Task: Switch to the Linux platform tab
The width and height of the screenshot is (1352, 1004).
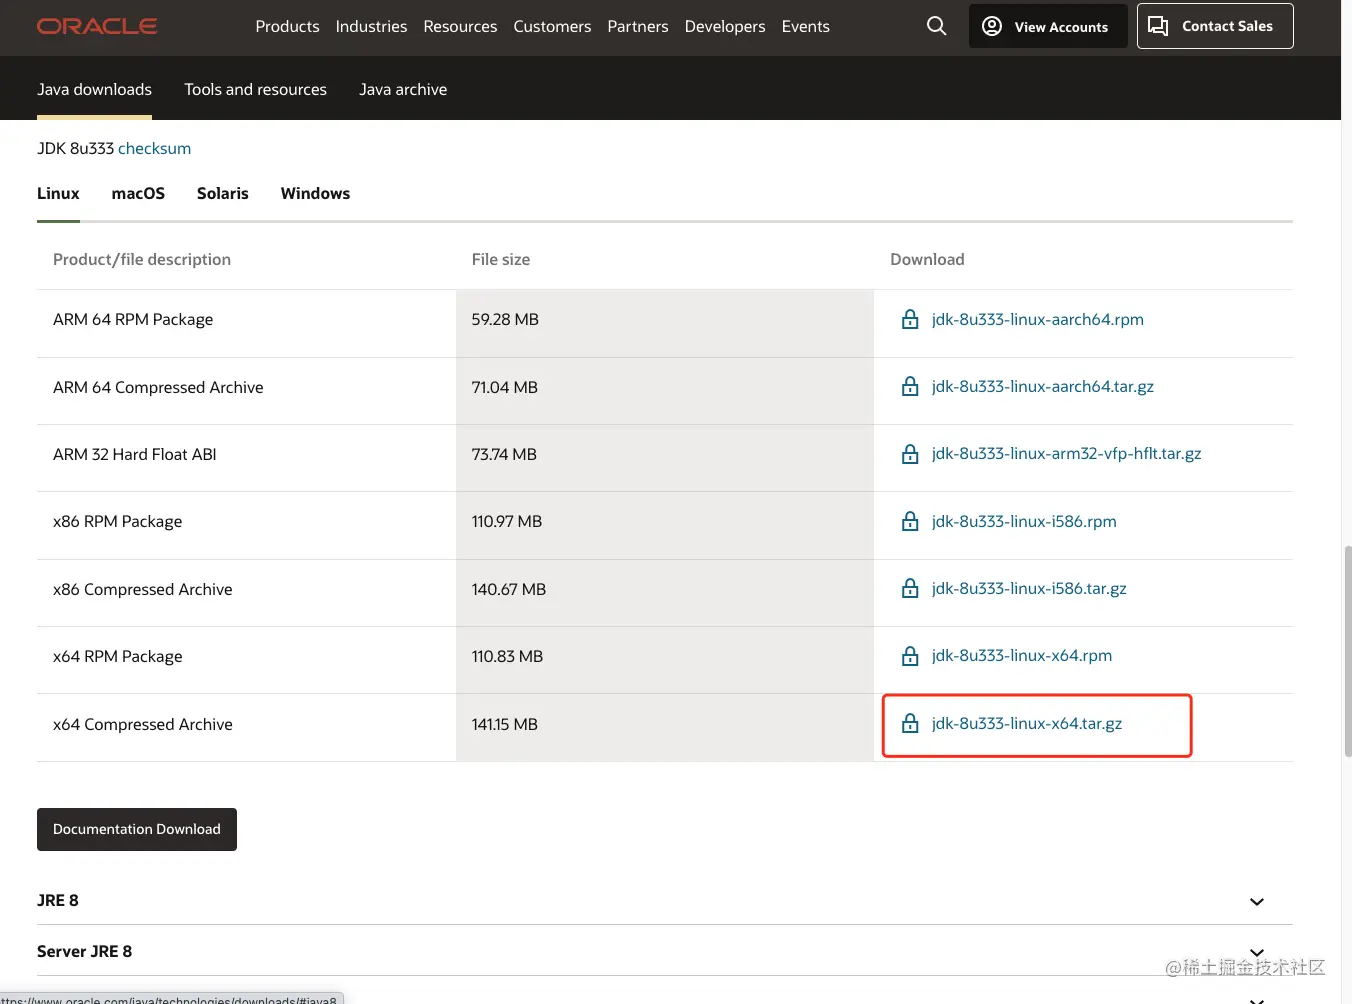Action: [x=58, y=193]
